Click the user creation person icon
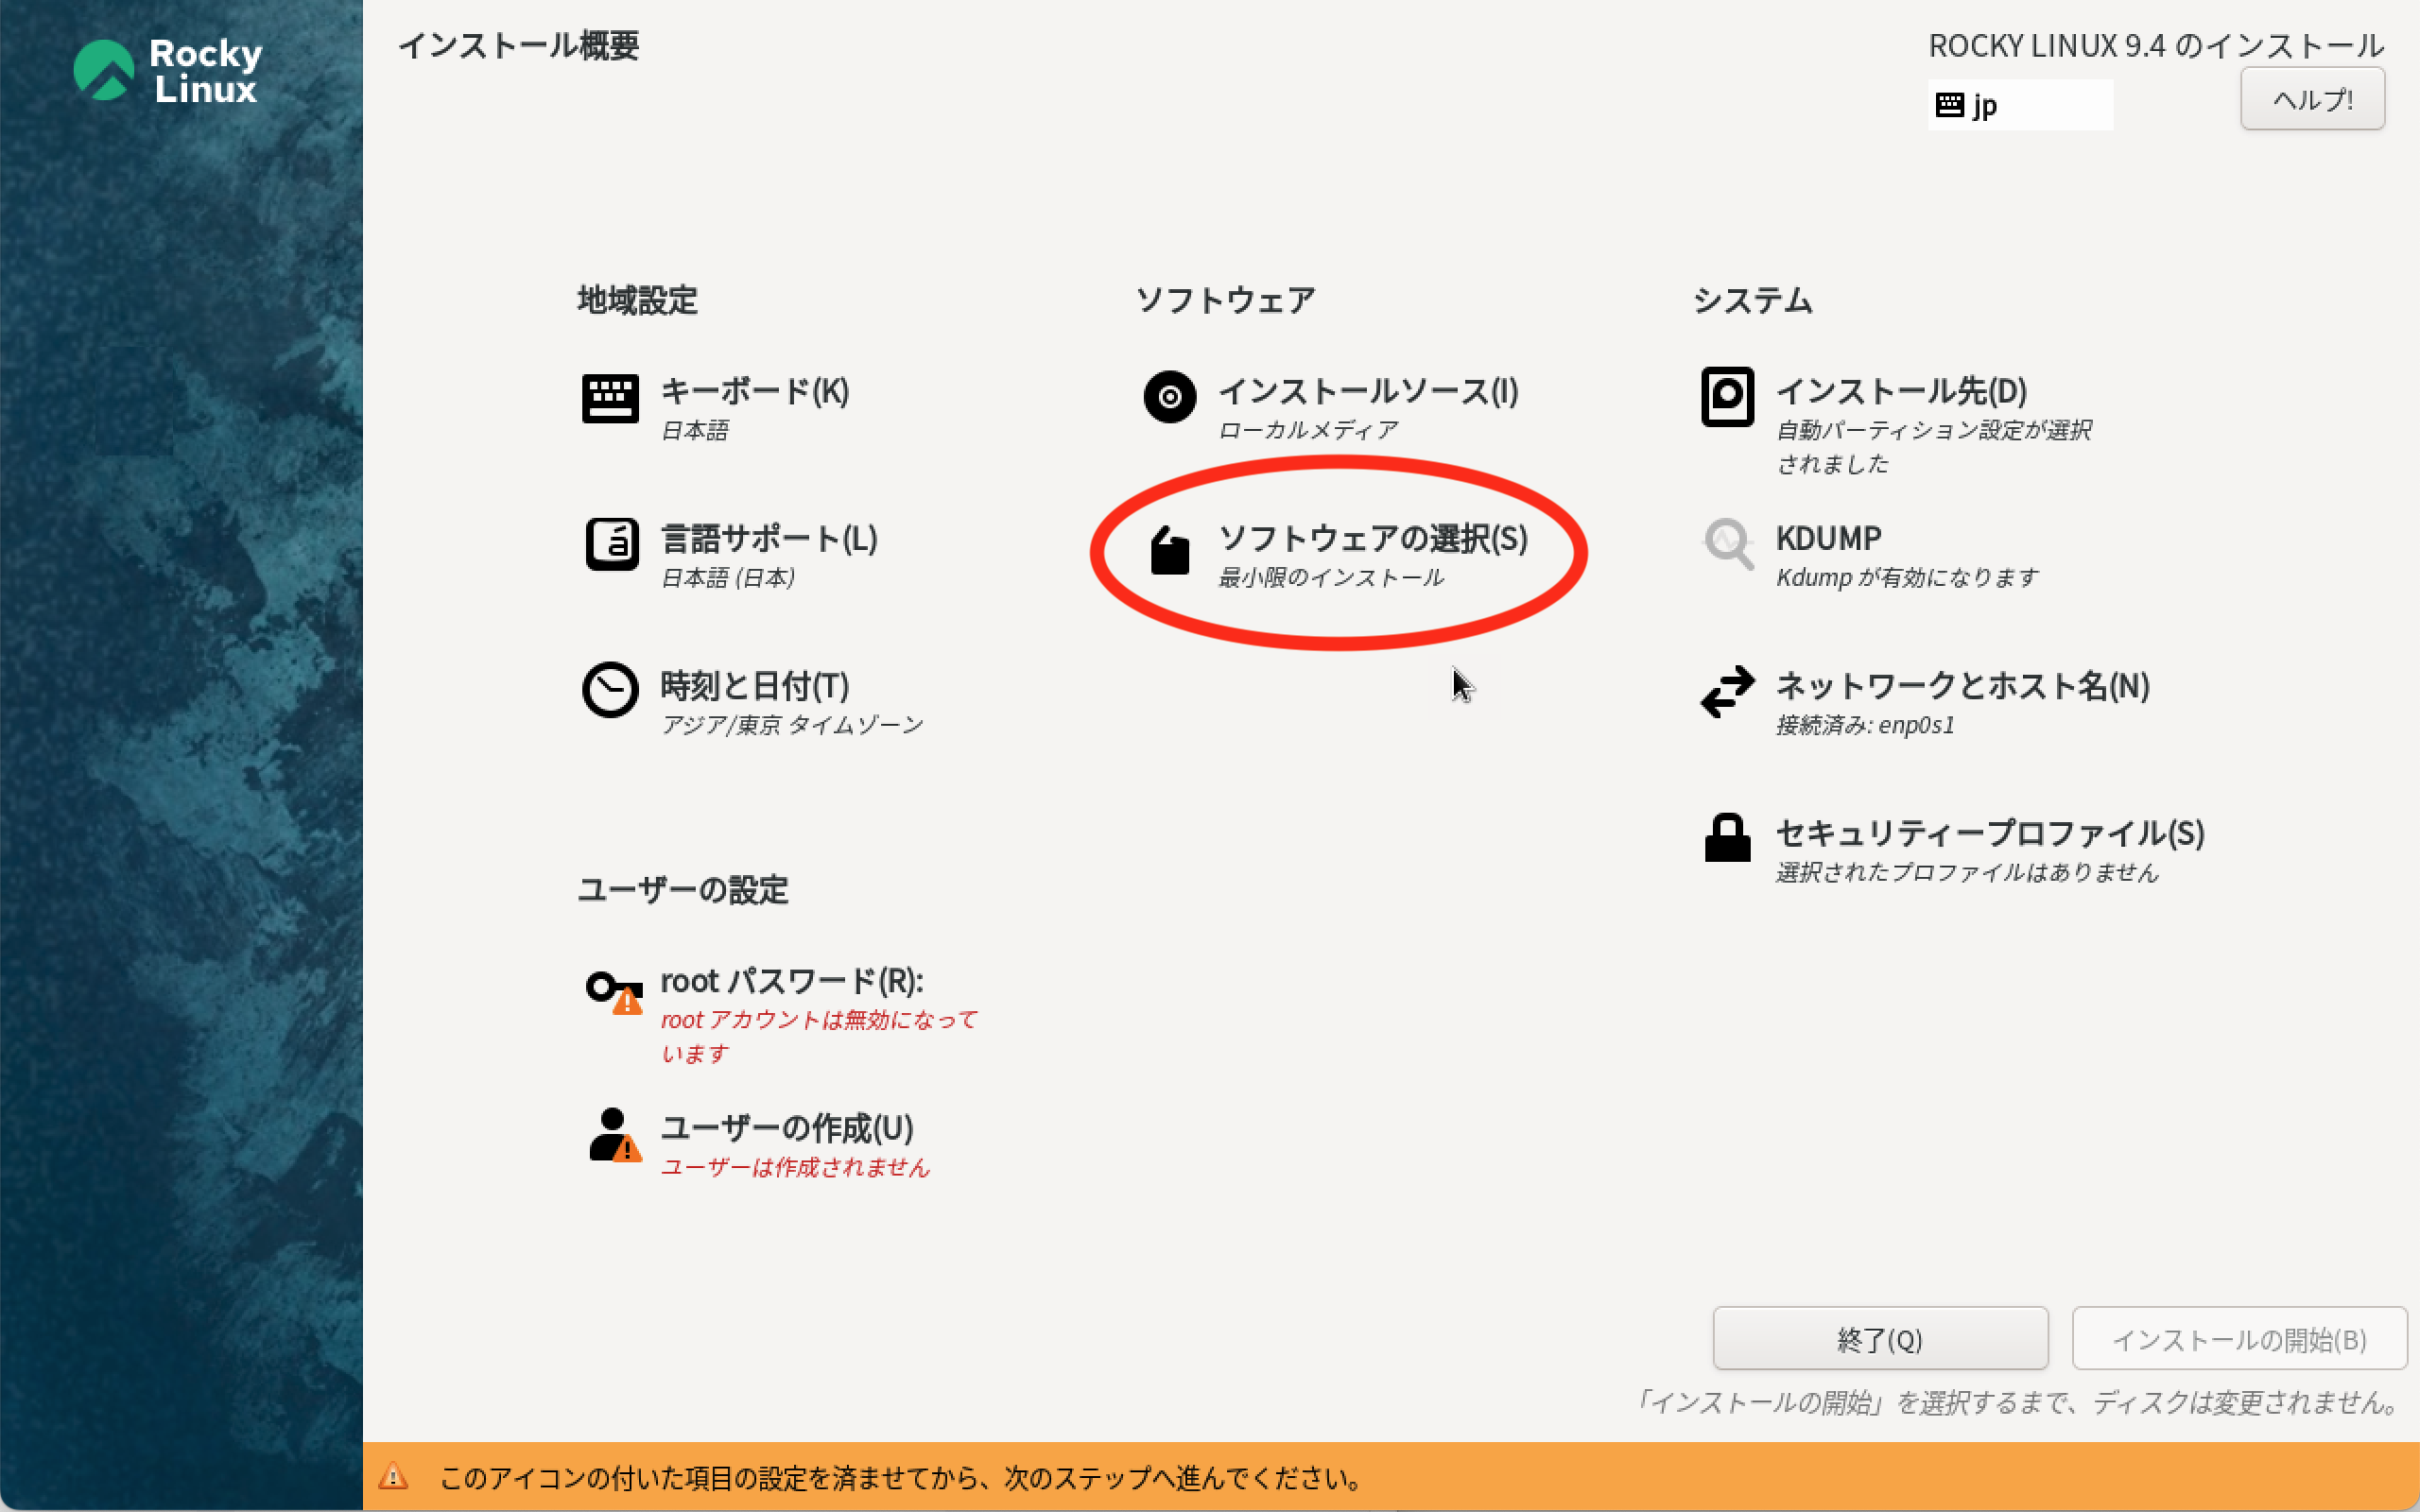The image size is (2420, 1512). [614, 1134]
